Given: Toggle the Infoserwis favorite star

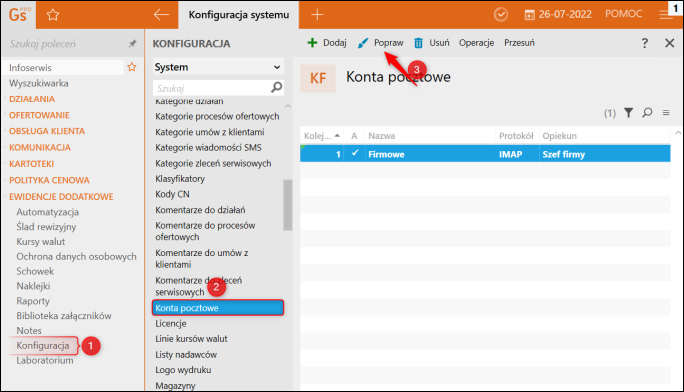Looking at the screenshot, I should (x=132, y=67).
